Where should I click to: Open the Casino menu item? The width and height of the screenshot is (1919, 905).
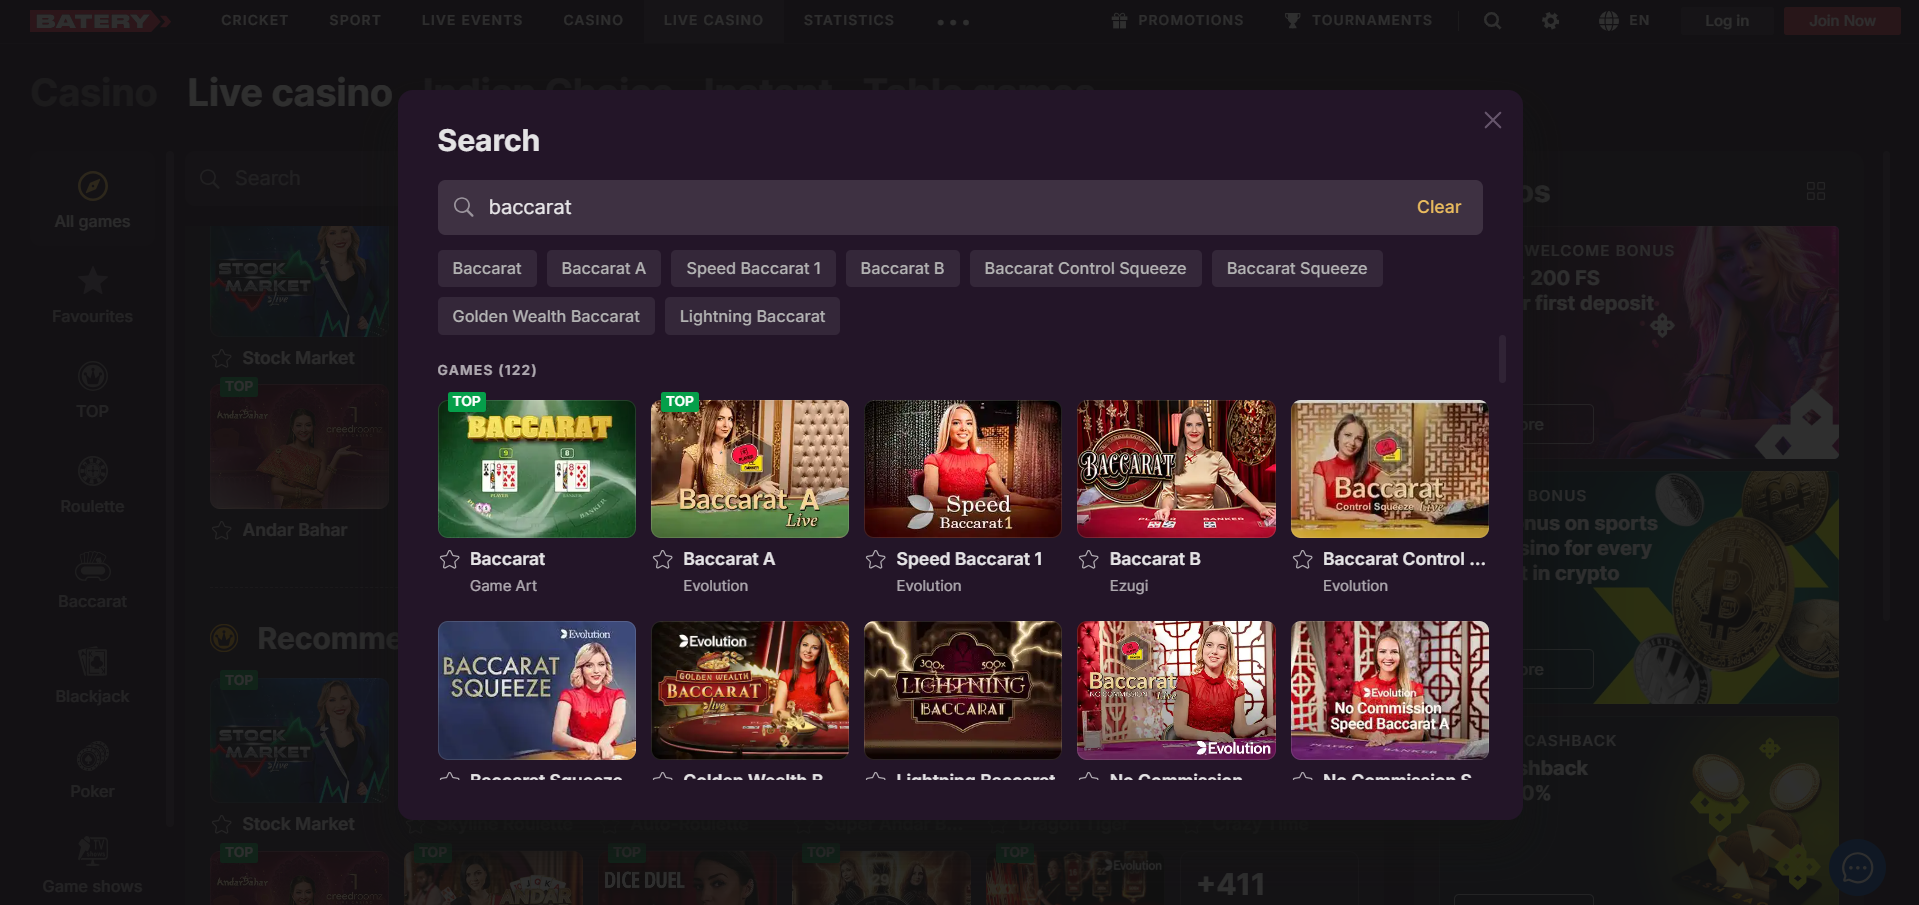[x=593, y=20]
